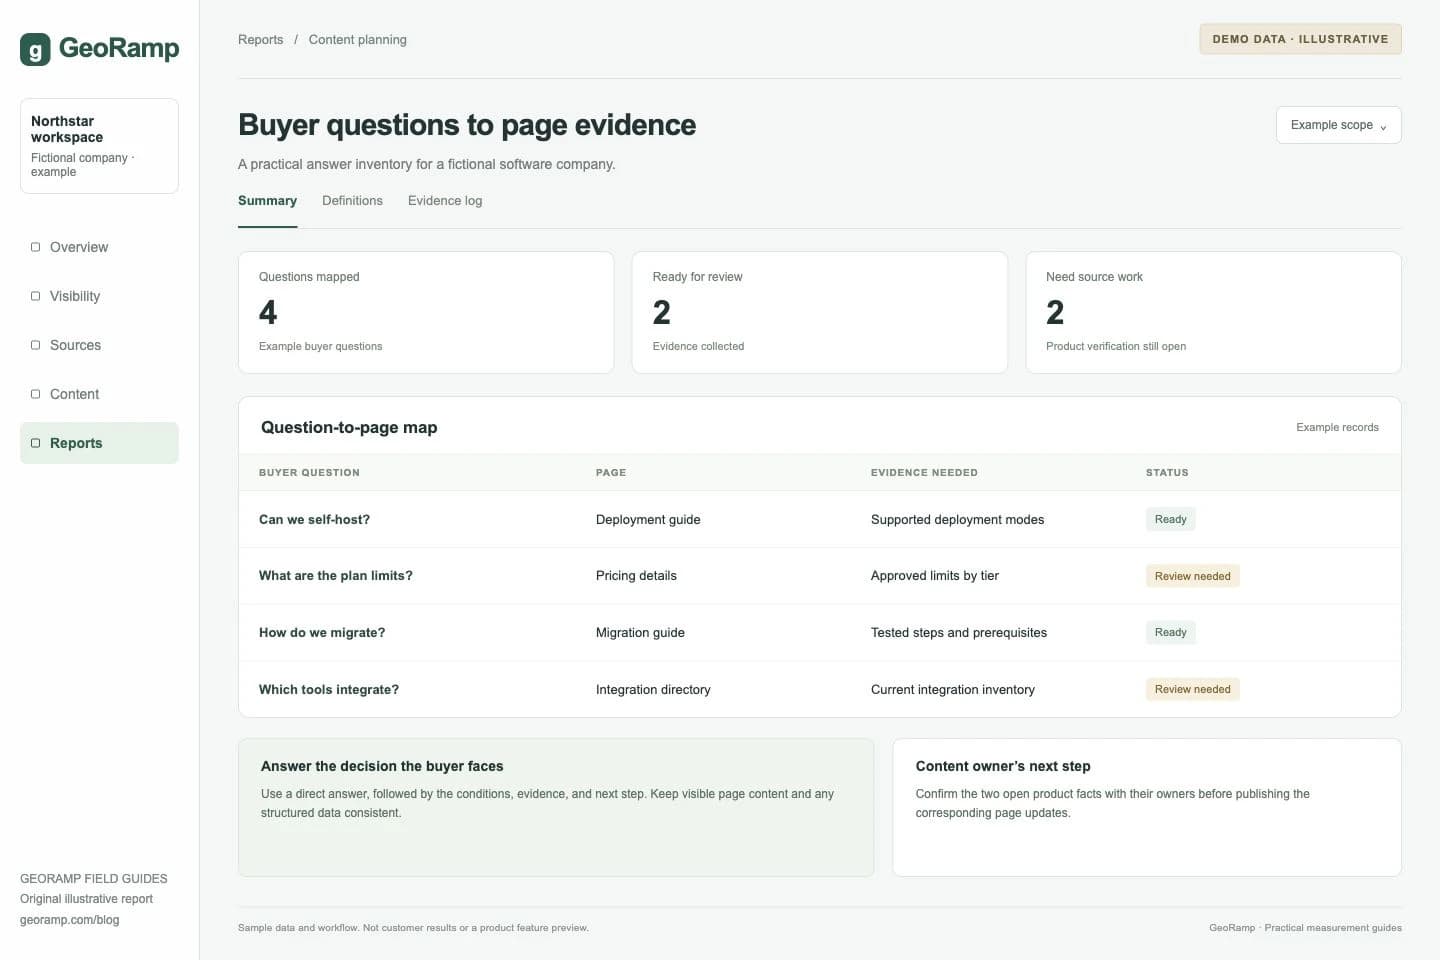Screen dimensions: 1440x960
Task: Click the PAGE column header
Action: 611,473
